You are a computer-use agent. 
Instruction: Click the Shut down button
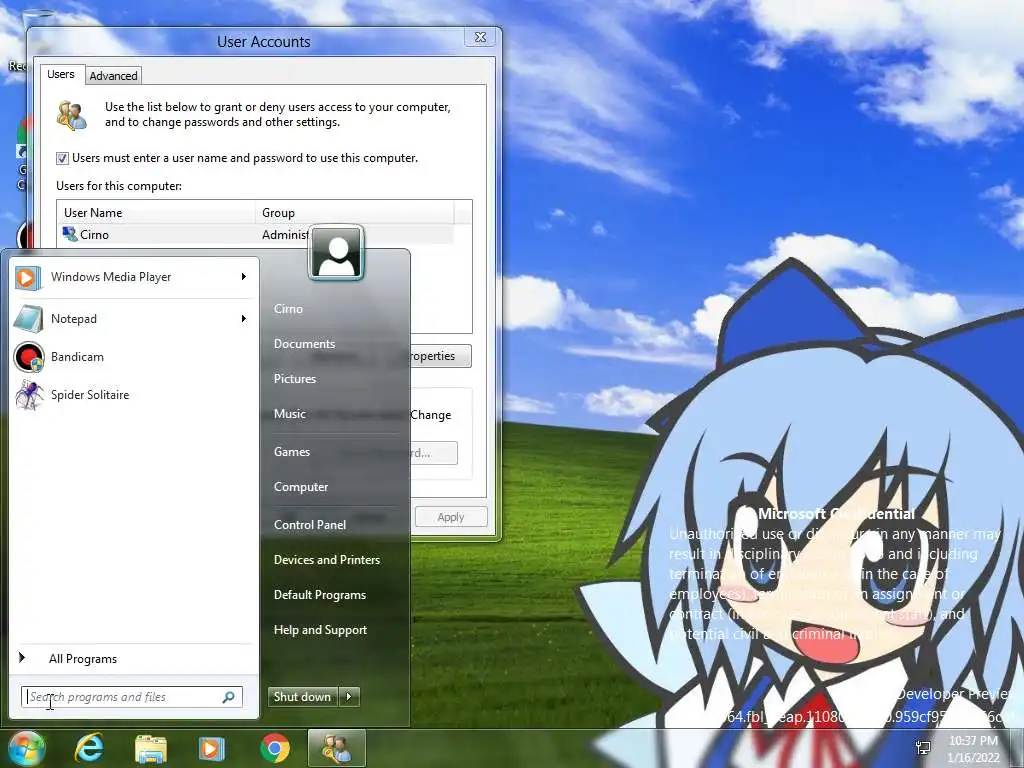(302, 697)
